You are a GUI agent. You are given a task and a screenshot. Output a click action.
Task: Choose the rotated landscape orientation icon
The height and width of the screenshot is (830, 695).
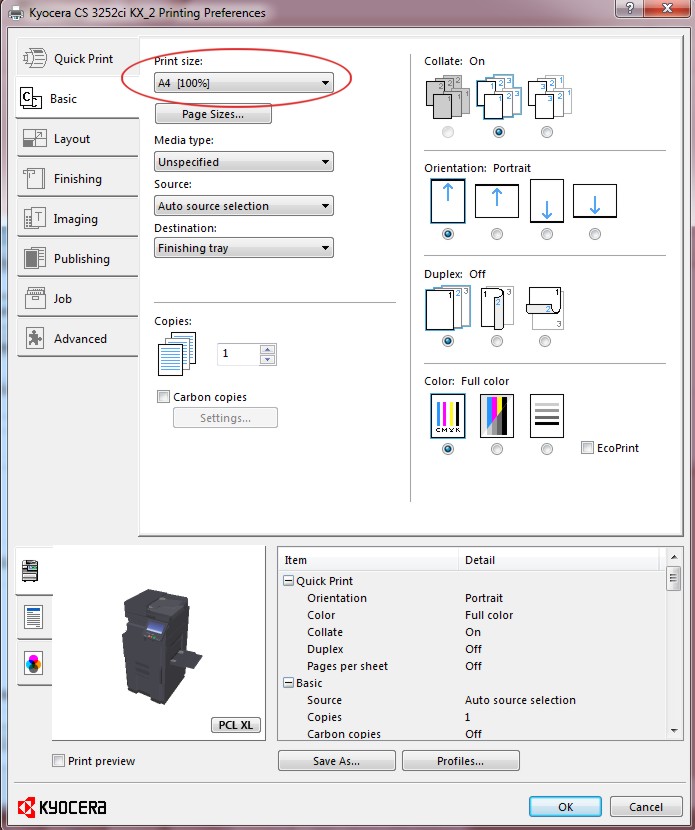tap(595, 201)
